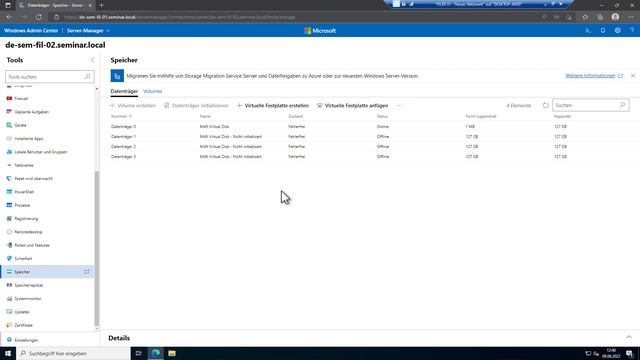Click the Tools suchen search field
Screen dimensions: 640x360
50,77
